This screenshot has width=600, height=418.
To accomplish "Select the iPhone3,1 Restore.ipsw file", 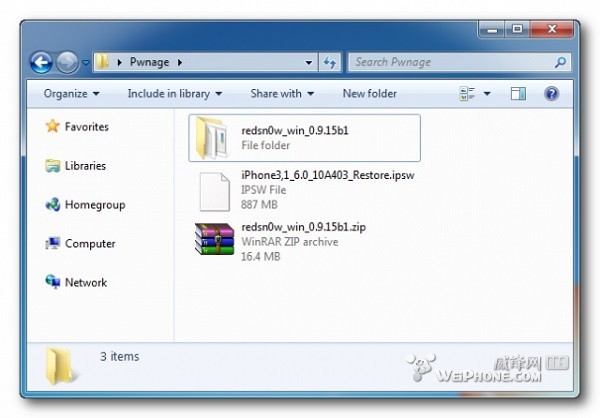I will tap(214, 190).
